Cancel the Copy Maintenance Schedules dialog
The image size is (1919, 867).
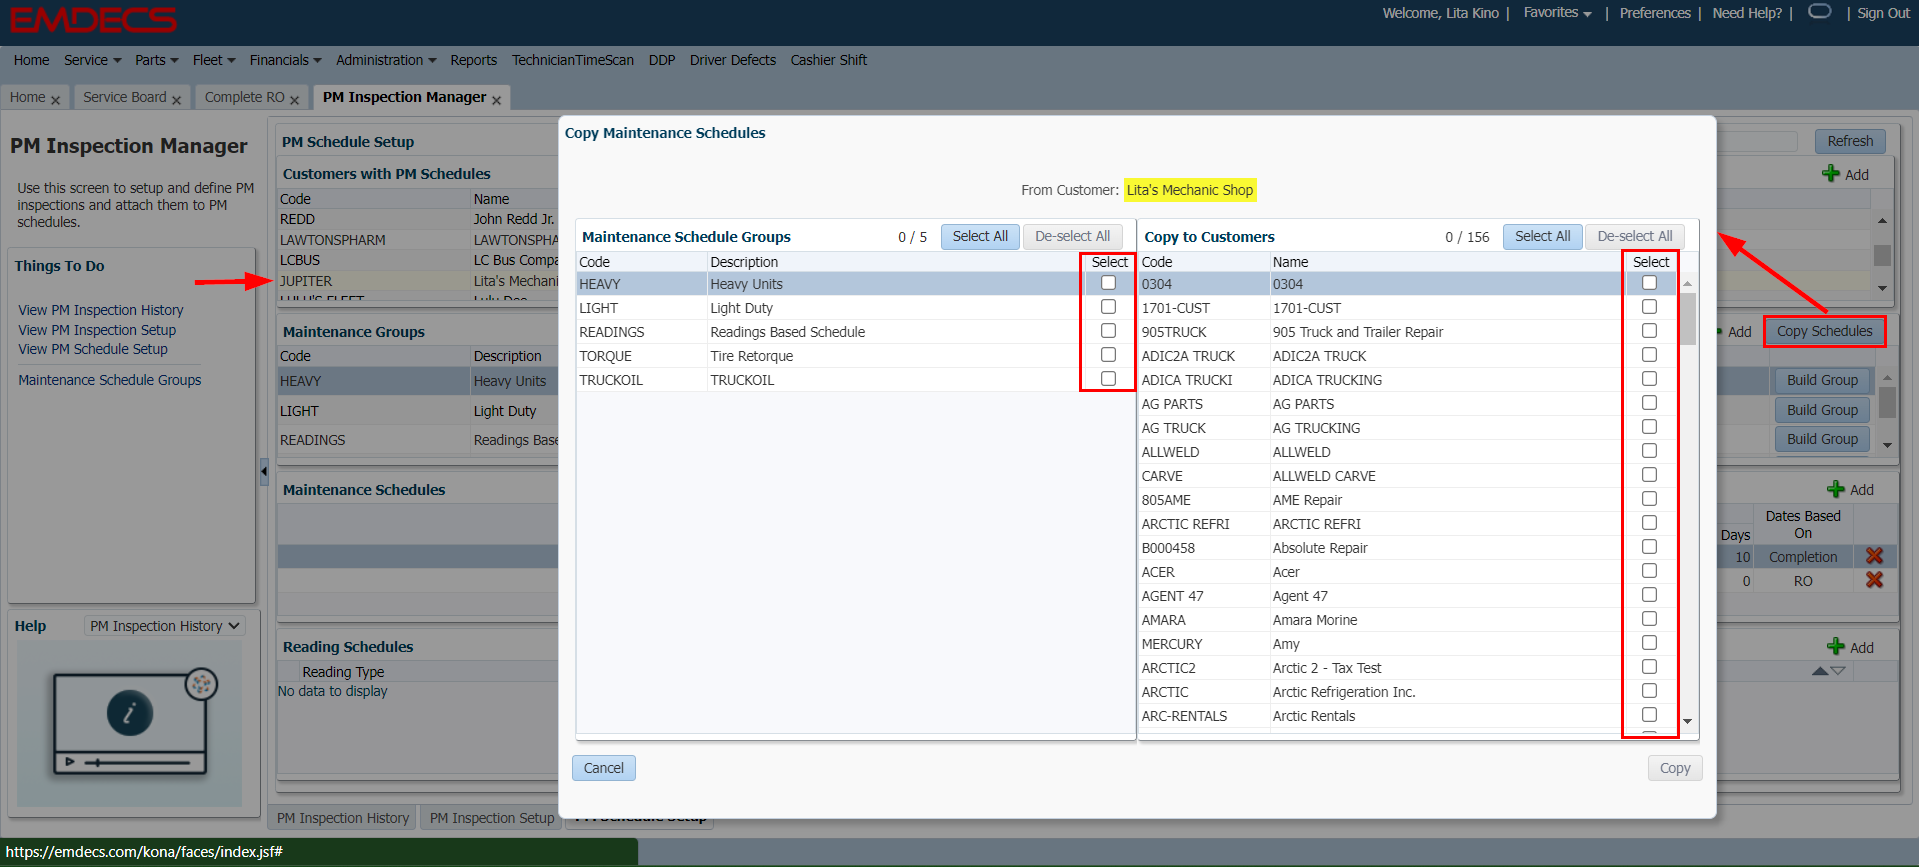tap(604, 768)
